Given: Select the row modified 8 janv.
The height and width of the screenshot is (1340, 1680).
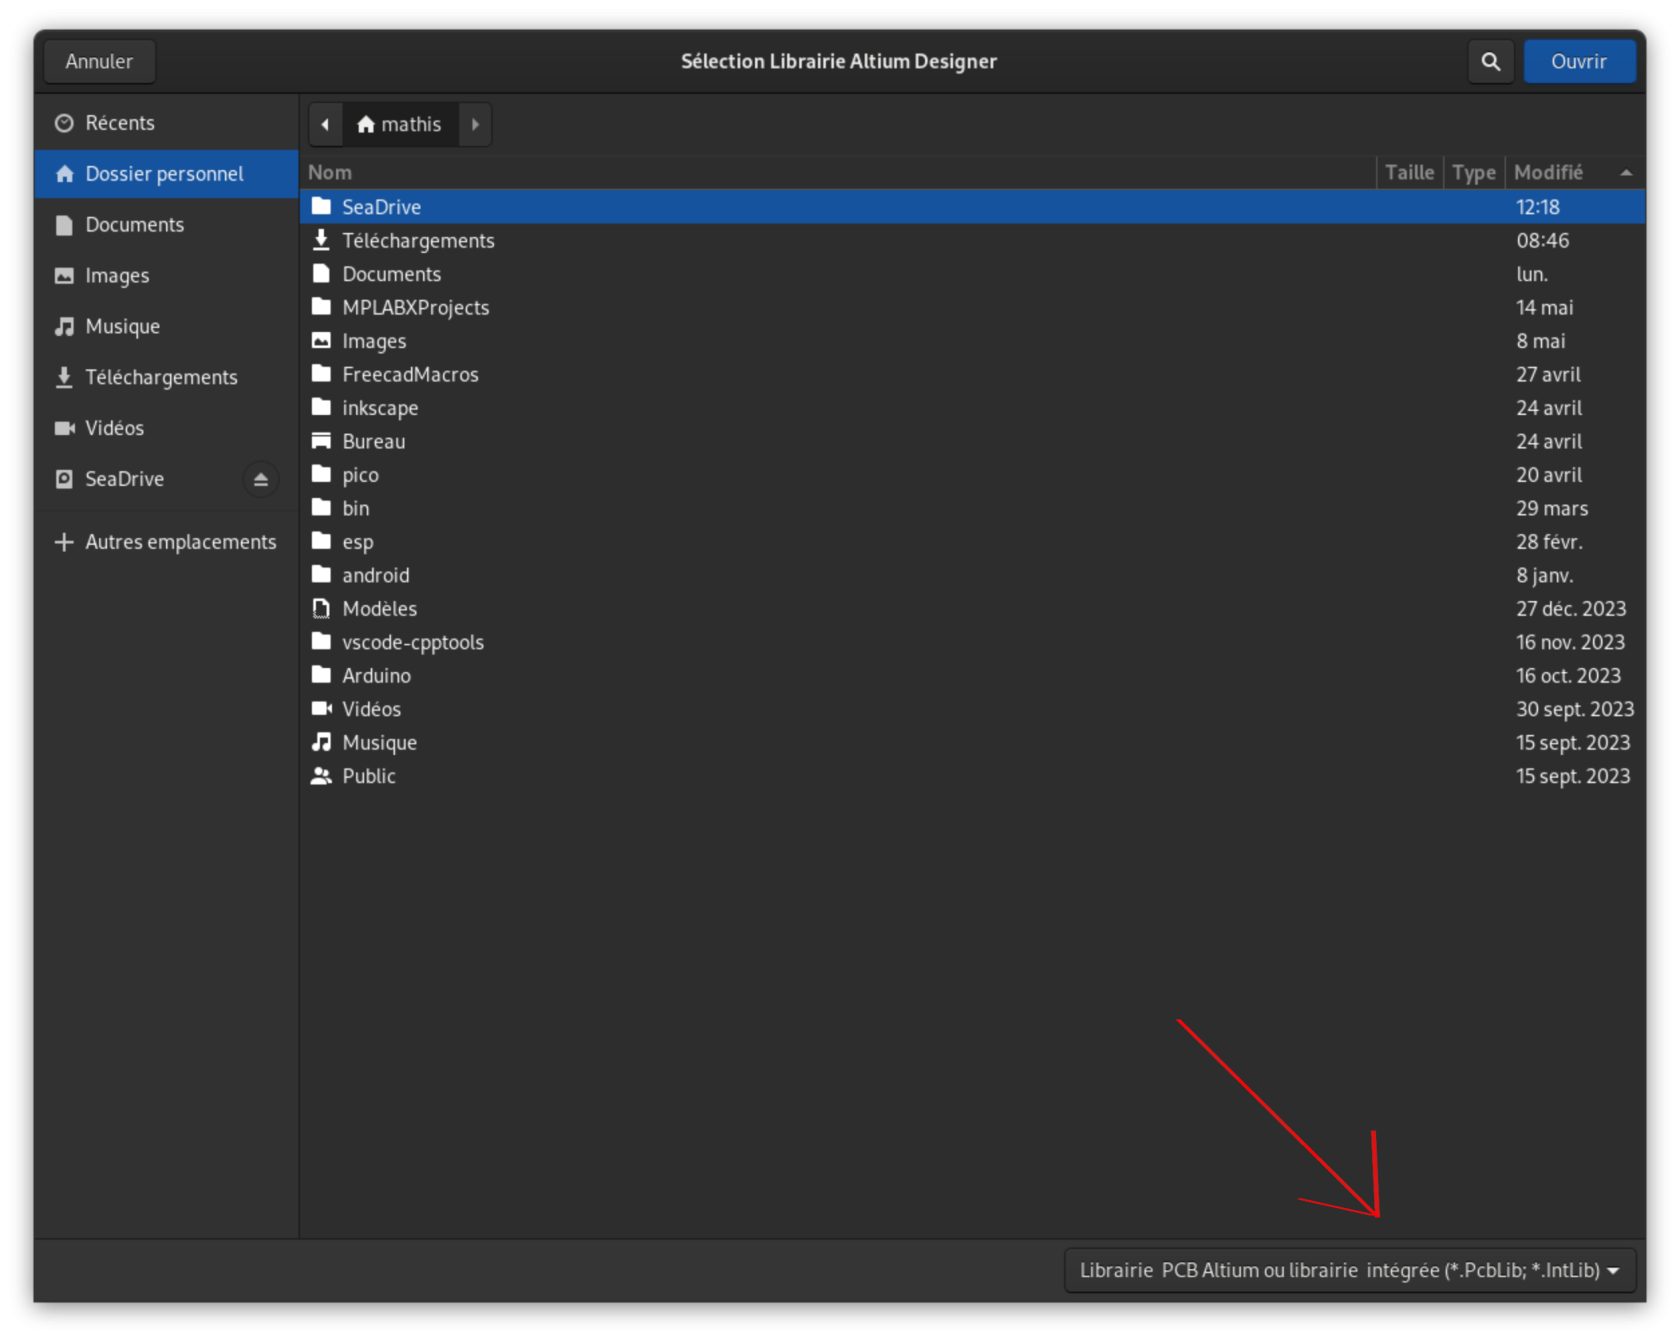Looking at the screenshot, I should [x=972, y=575].
